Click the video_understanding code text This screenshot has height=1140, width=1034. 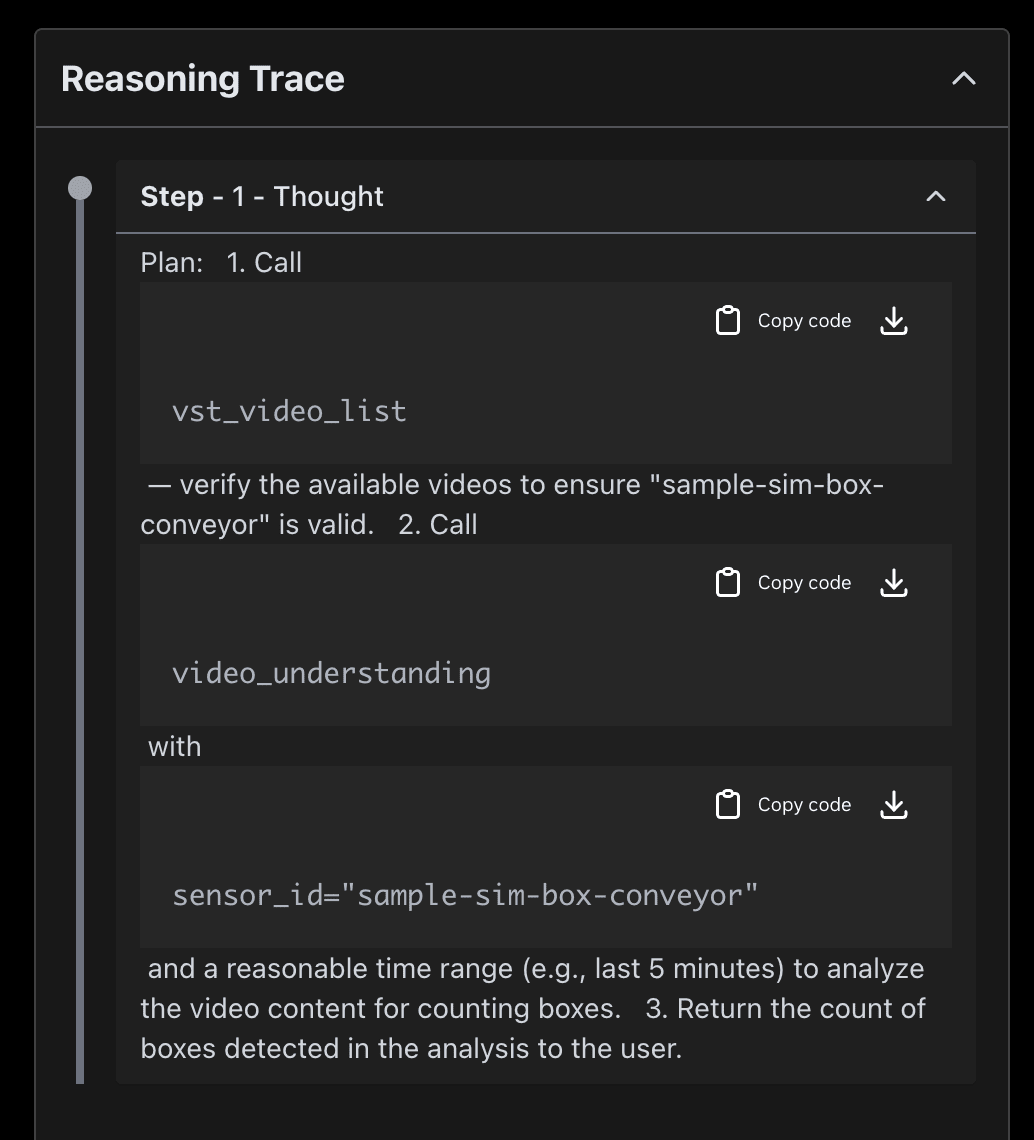coord(332,673)
